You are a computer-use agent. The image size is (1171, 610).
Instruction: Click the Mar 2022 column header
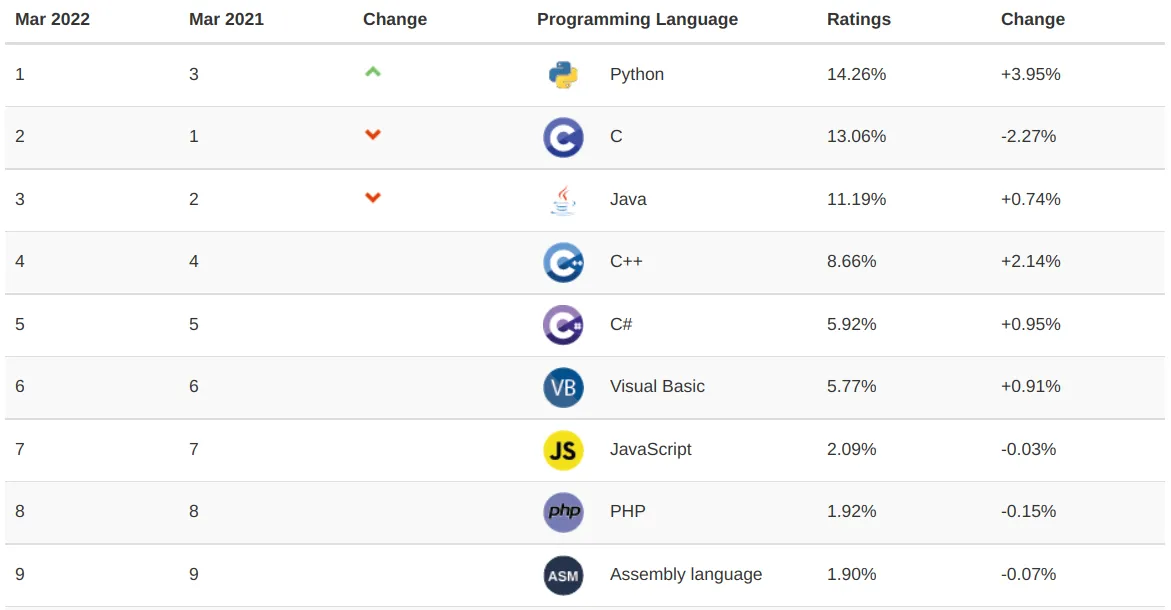coord(52,19)
